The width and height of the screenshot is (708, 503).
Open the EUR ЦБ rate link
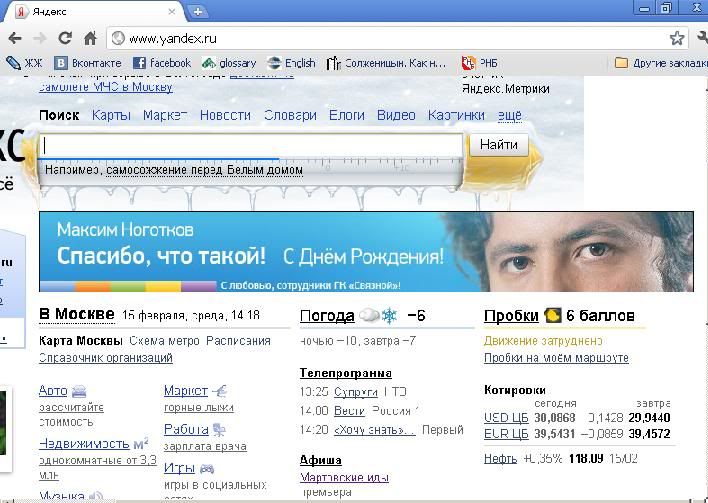coord(506,434)
